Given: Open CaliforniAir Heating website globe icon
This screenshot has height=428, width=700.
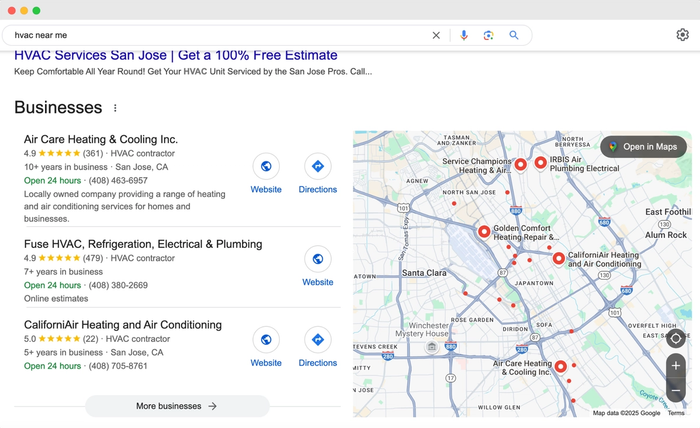Looking at the screenshot, I should [266, 340].
